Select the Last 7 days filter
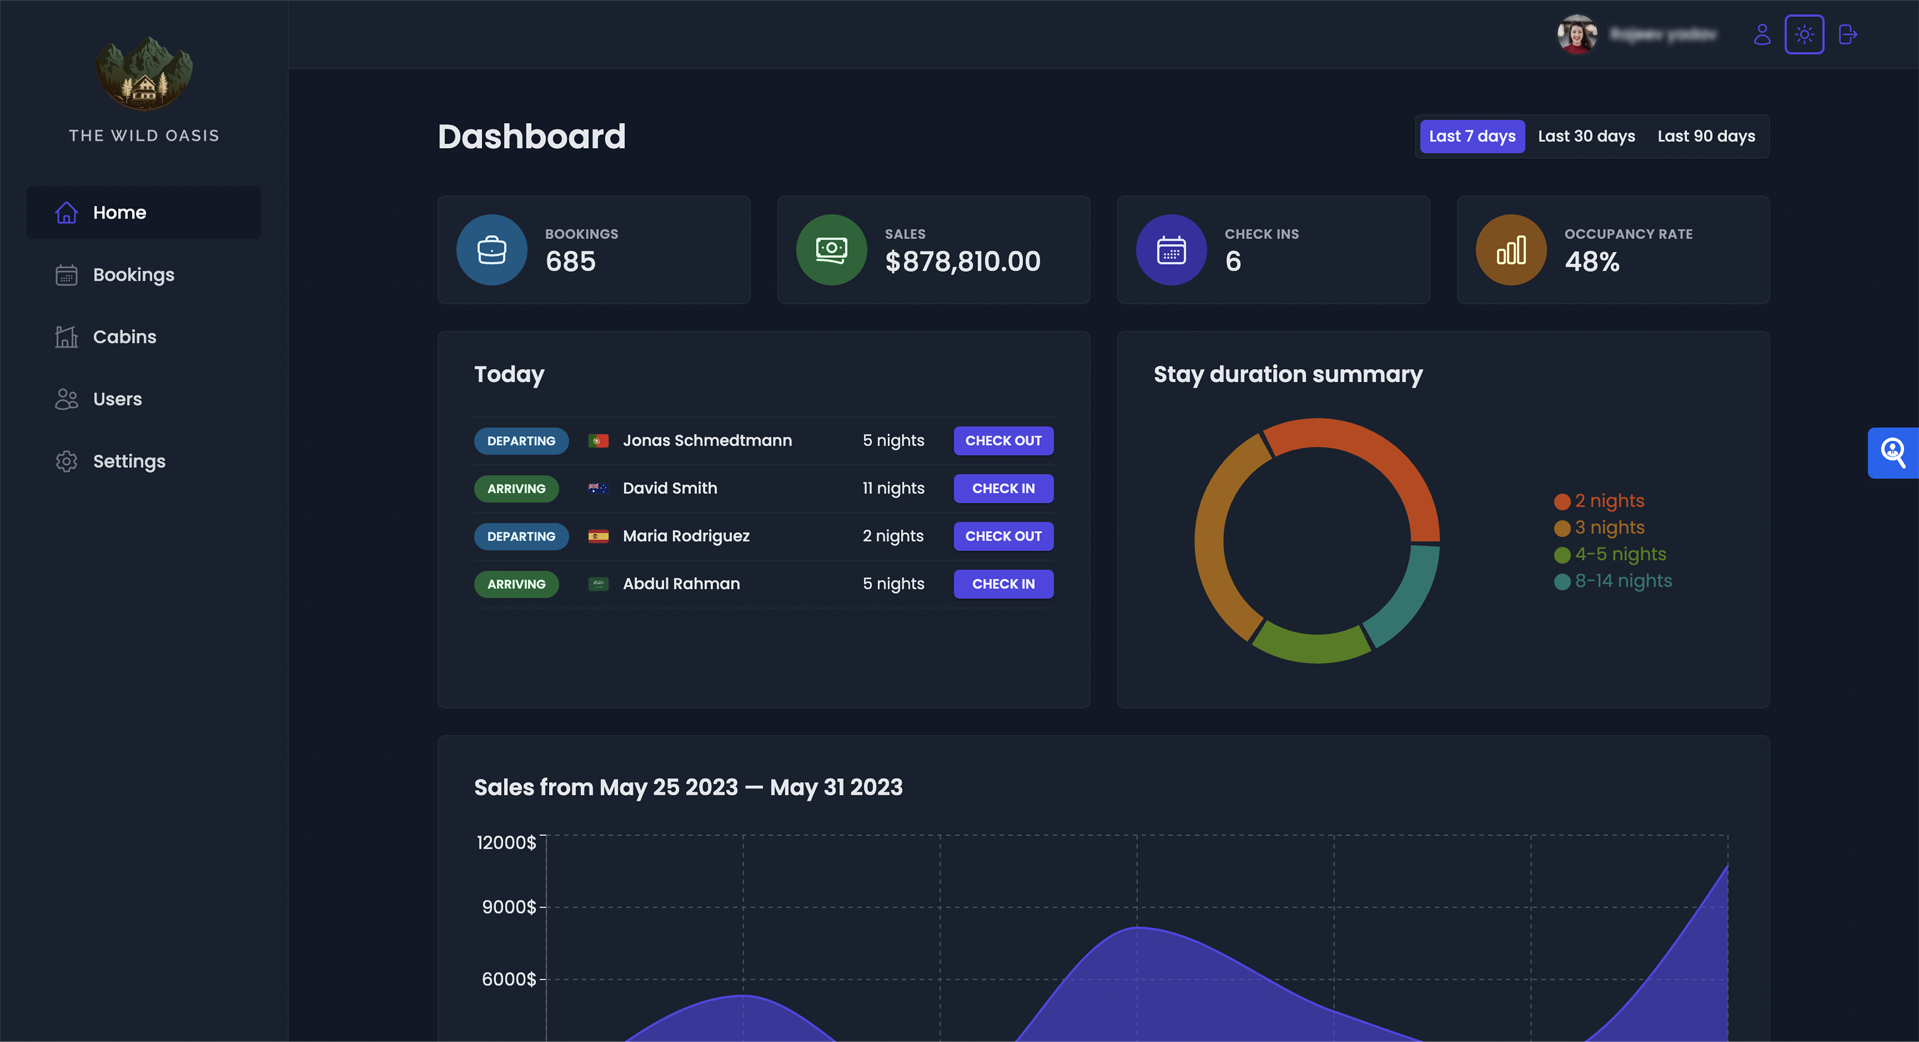The height and width of the screenshot is (1042, 1919). click(x=1472, y=136)
